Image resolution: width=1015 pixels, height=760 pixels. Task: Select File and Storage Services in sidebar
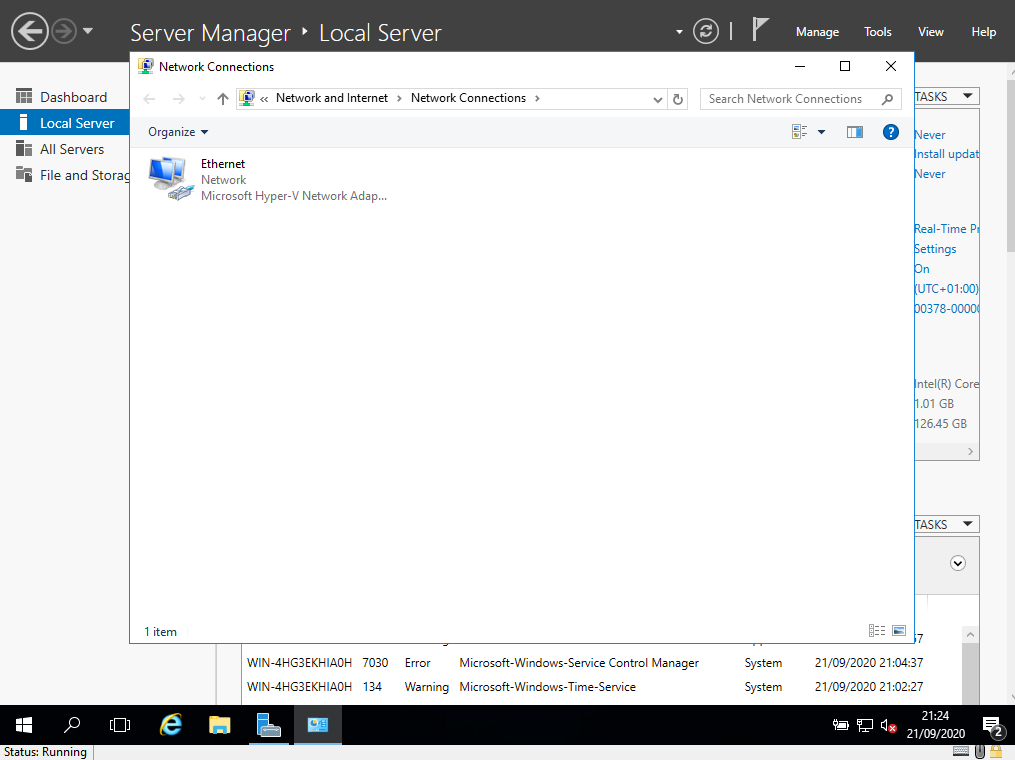click(x=65, y=175)
